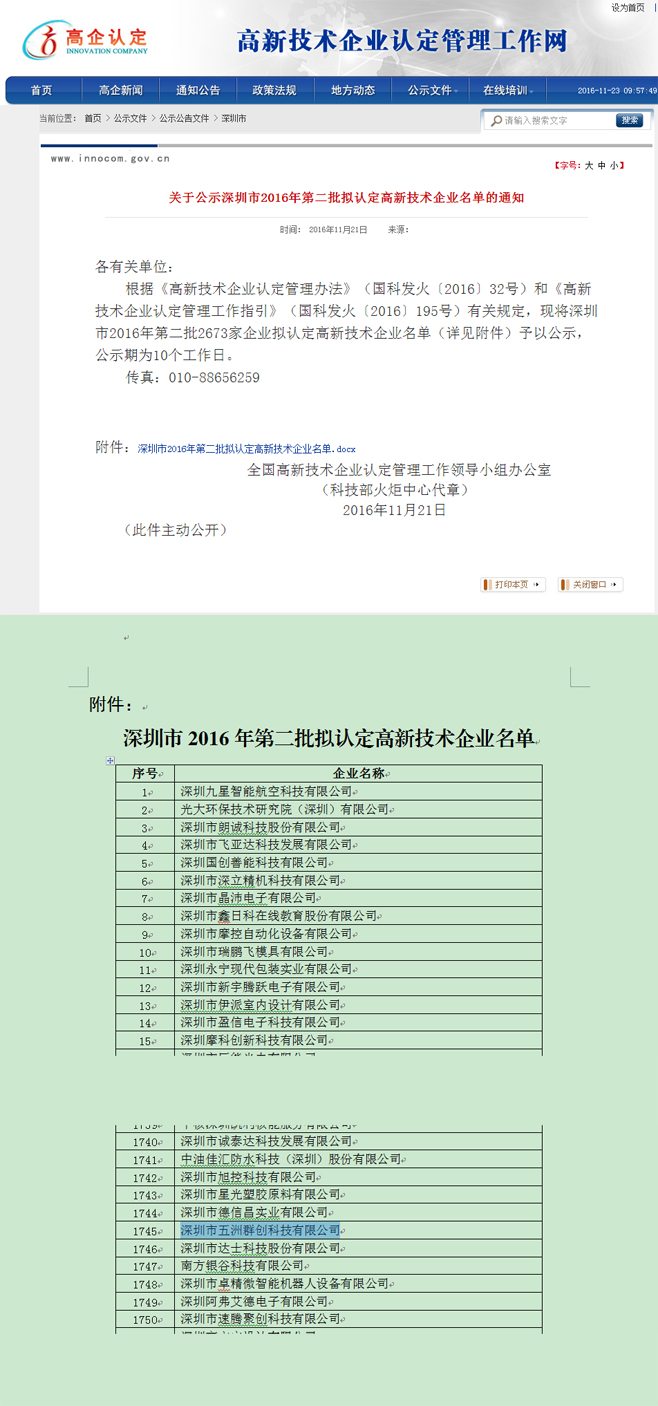Click the table move handle icon
This screenshot has height=1406, width=658.
click(x=110, y=761)
